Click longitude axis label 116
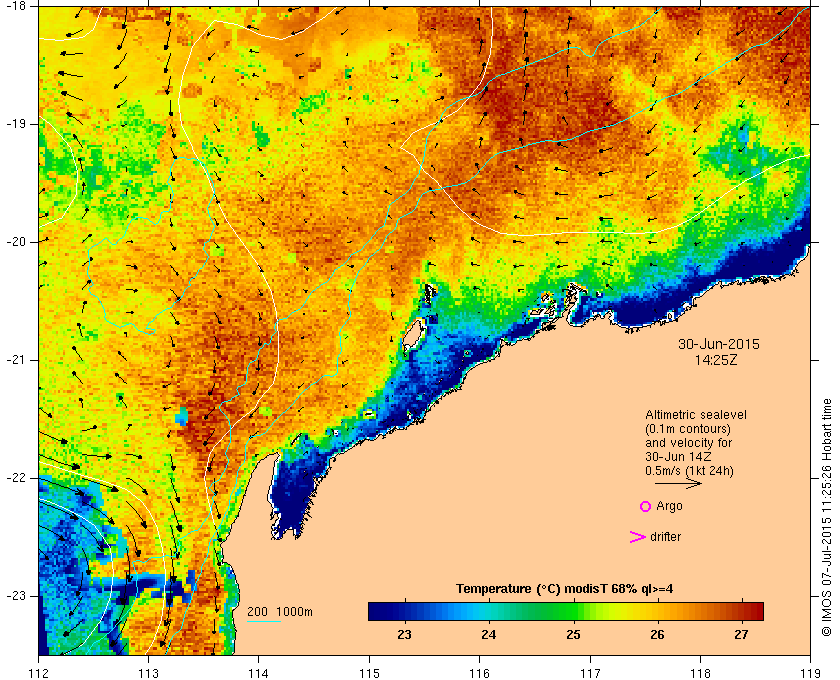 (x=479, y=672)
